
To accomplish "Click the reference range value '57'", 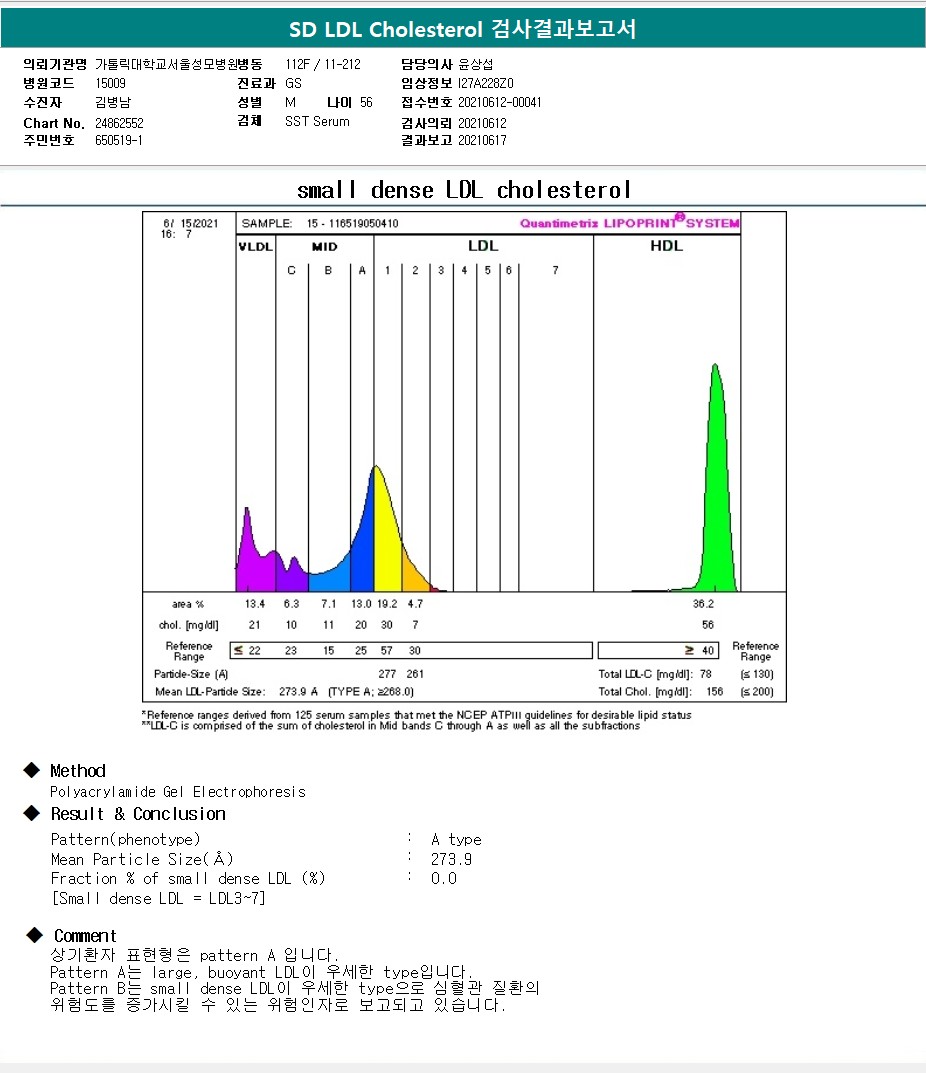I will pos(387,650).
